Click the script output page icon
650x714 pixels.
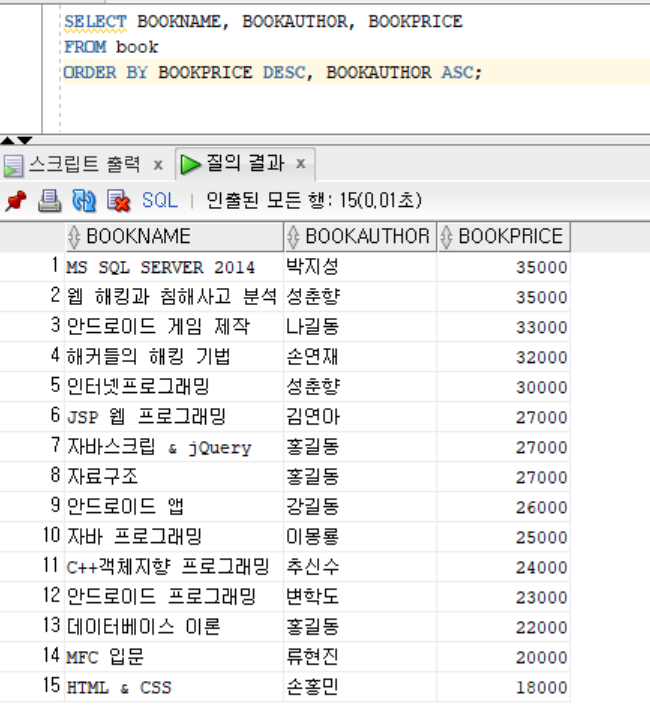click(13, 165)
